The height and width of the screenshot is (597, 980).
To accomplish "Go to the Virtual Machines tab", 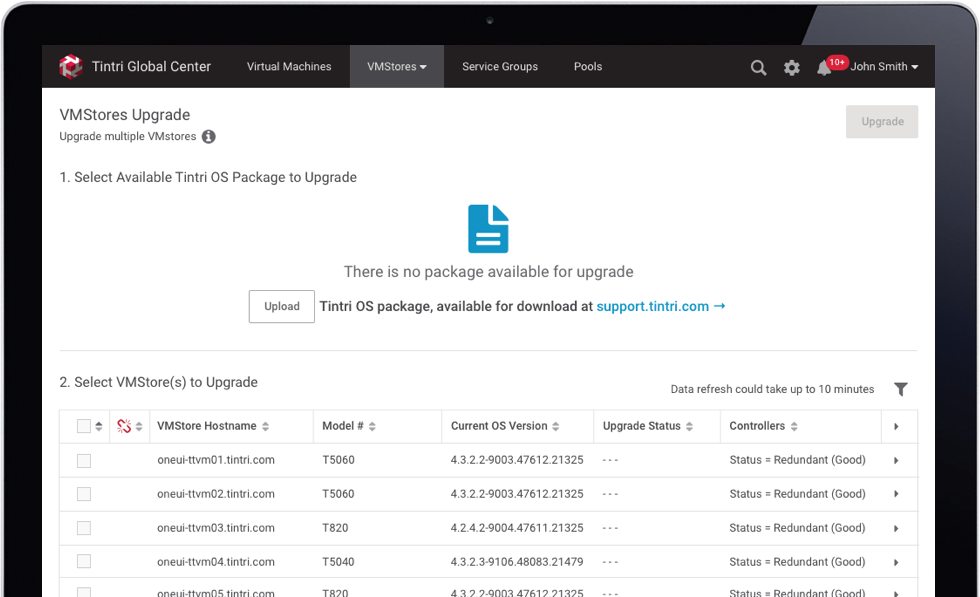I will pyautogui.click(x=289, y=66).
